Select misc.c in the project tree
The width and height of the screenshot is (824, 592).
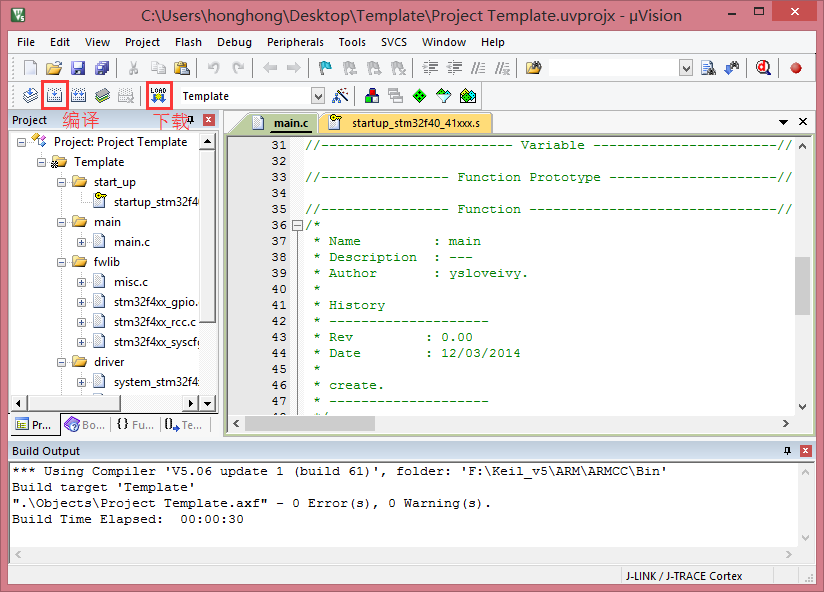click(130, 282)
